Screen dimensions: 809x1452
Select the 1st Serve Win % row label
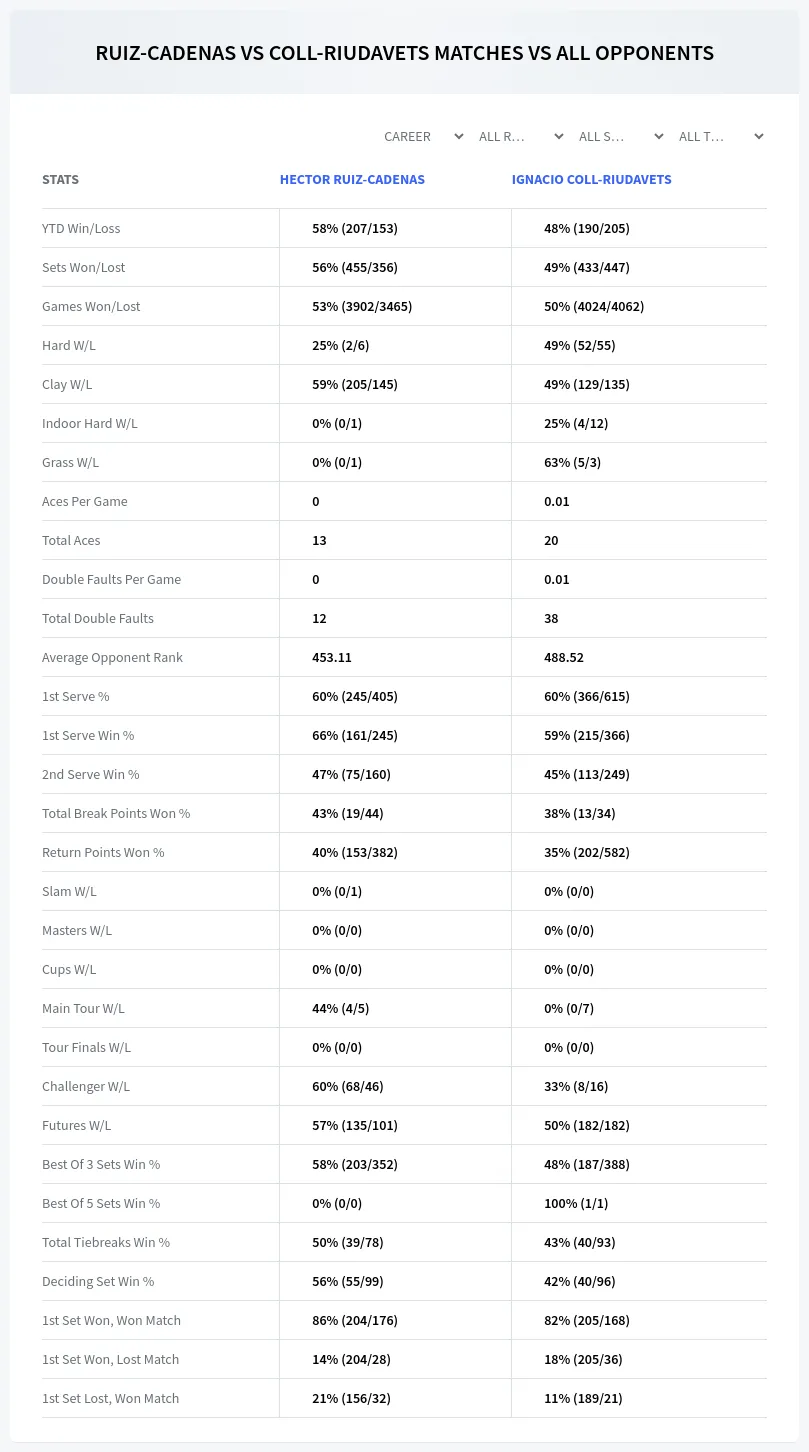[x=88, y=736]
